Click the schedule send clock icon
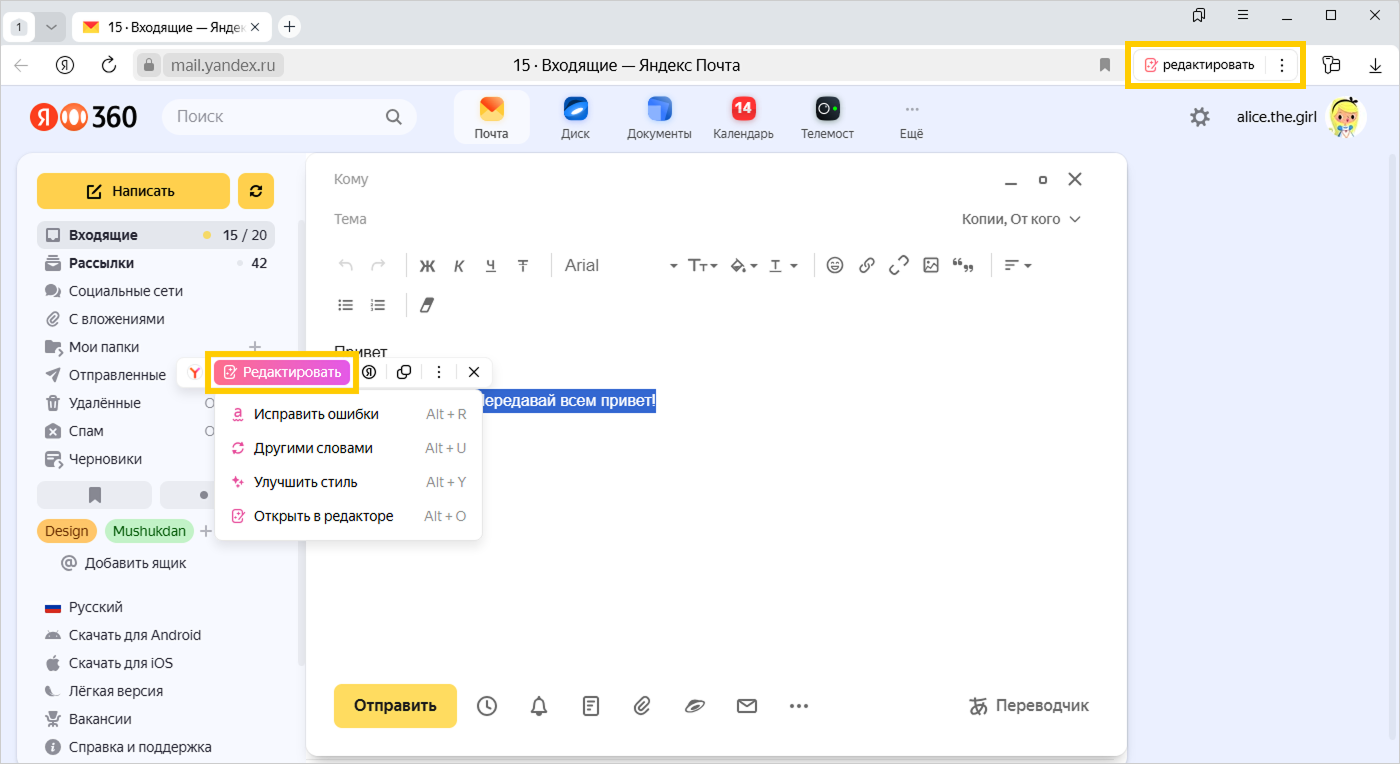This screenshot has width=1400, height=764. click(487, 706)
